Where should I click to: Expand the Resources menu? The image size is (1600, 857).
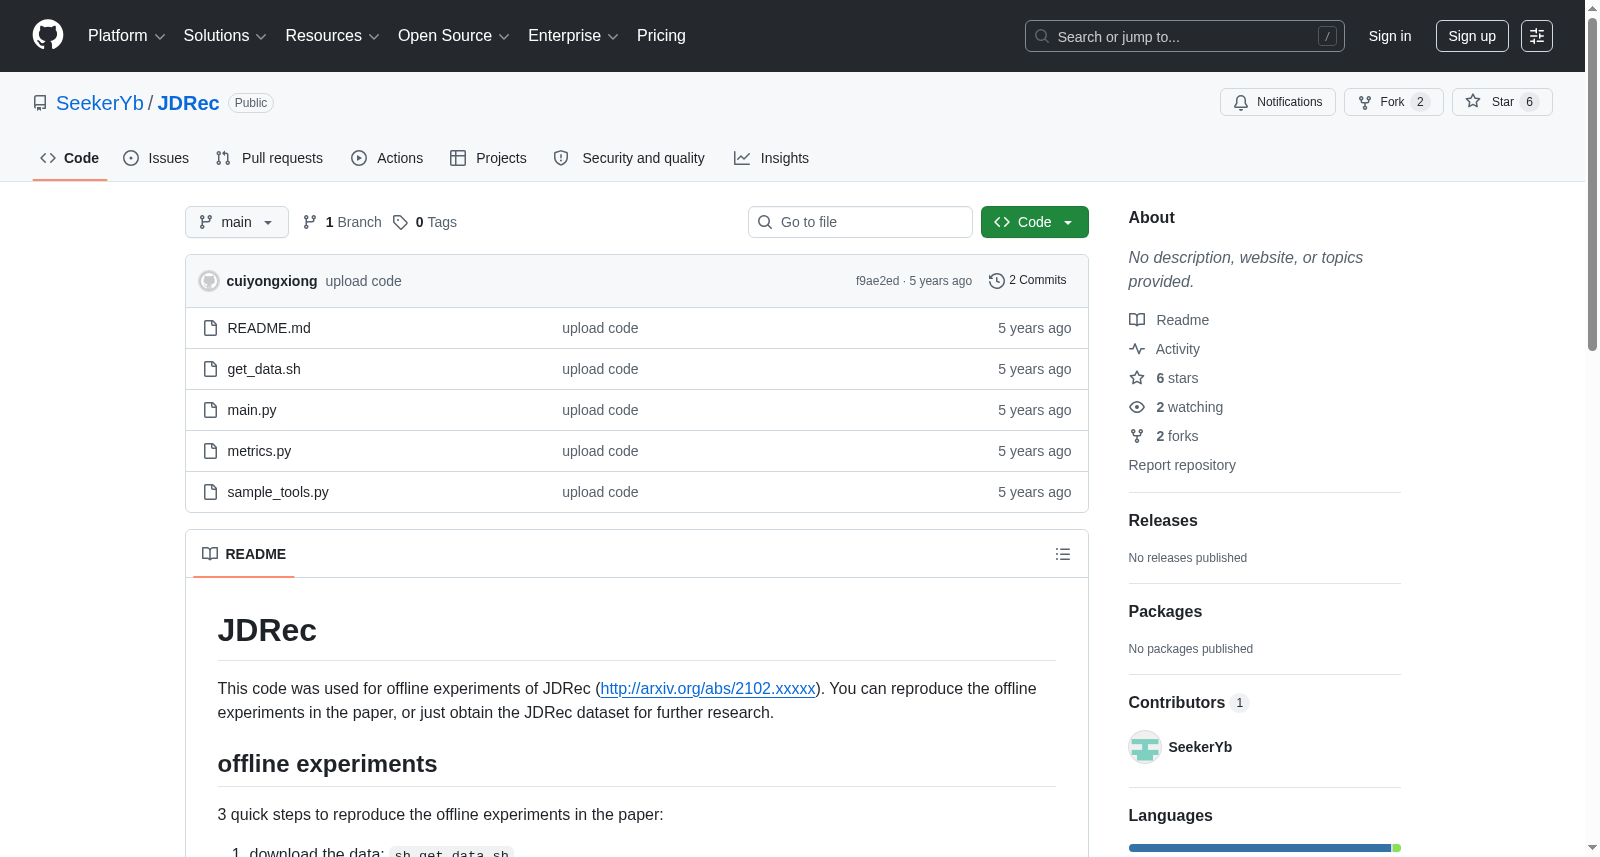point(332,36)
